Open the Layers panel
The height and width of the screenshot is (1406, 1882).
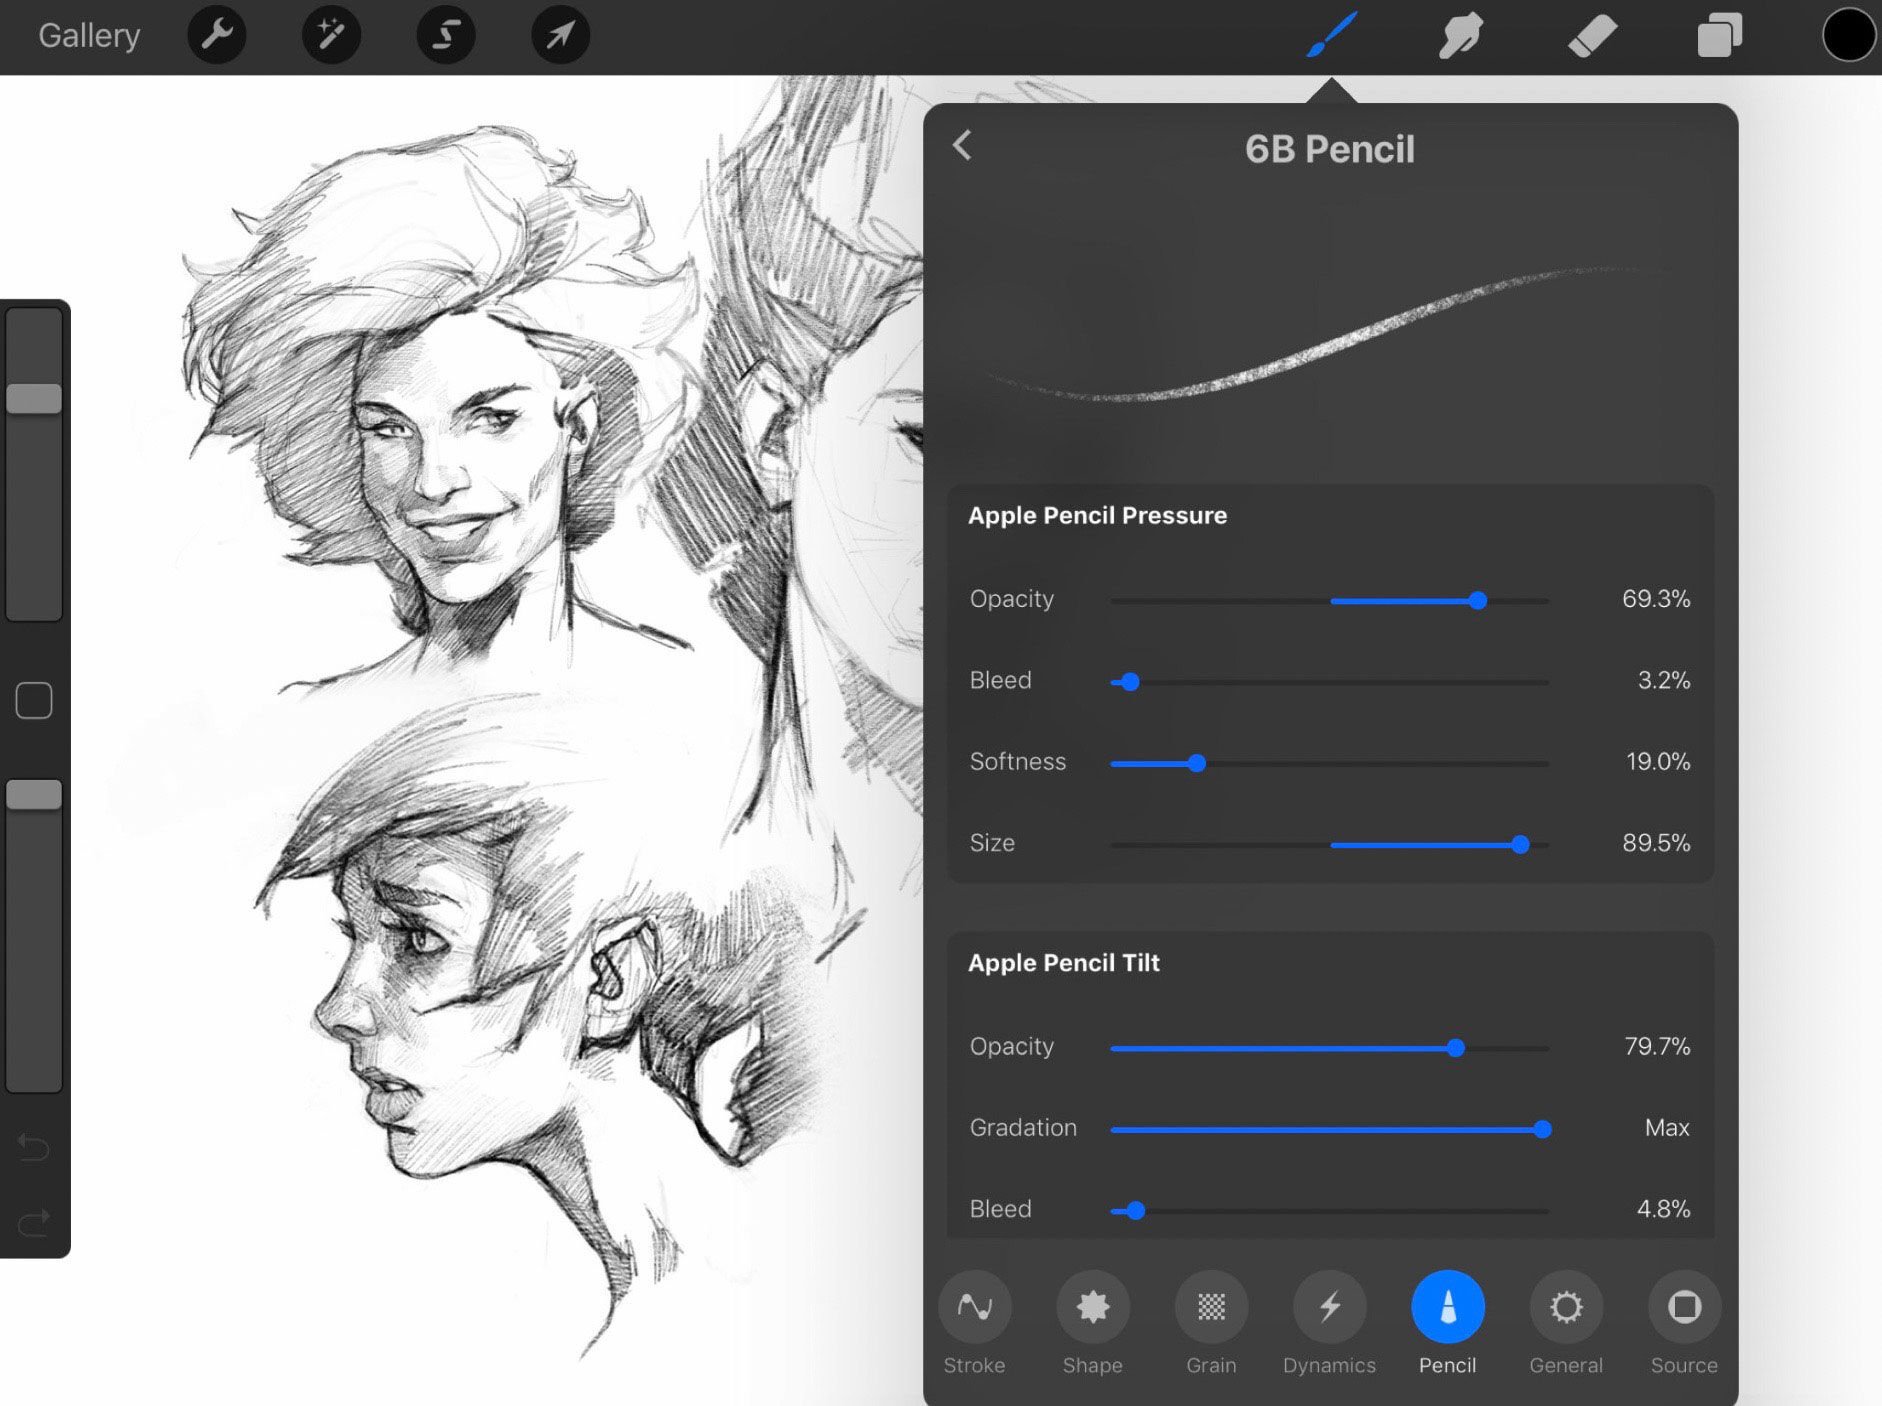tap(1719, 35)
